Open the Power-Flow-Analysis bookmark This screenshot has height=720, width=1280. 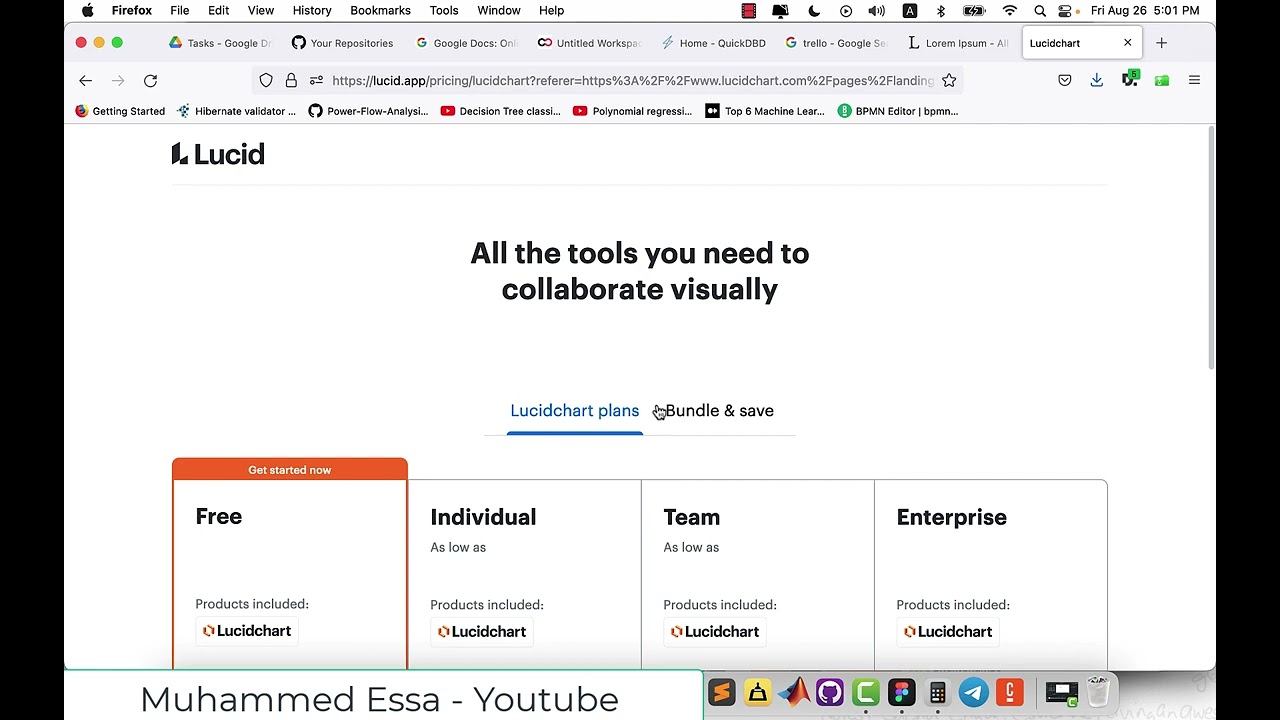(368, 111)
